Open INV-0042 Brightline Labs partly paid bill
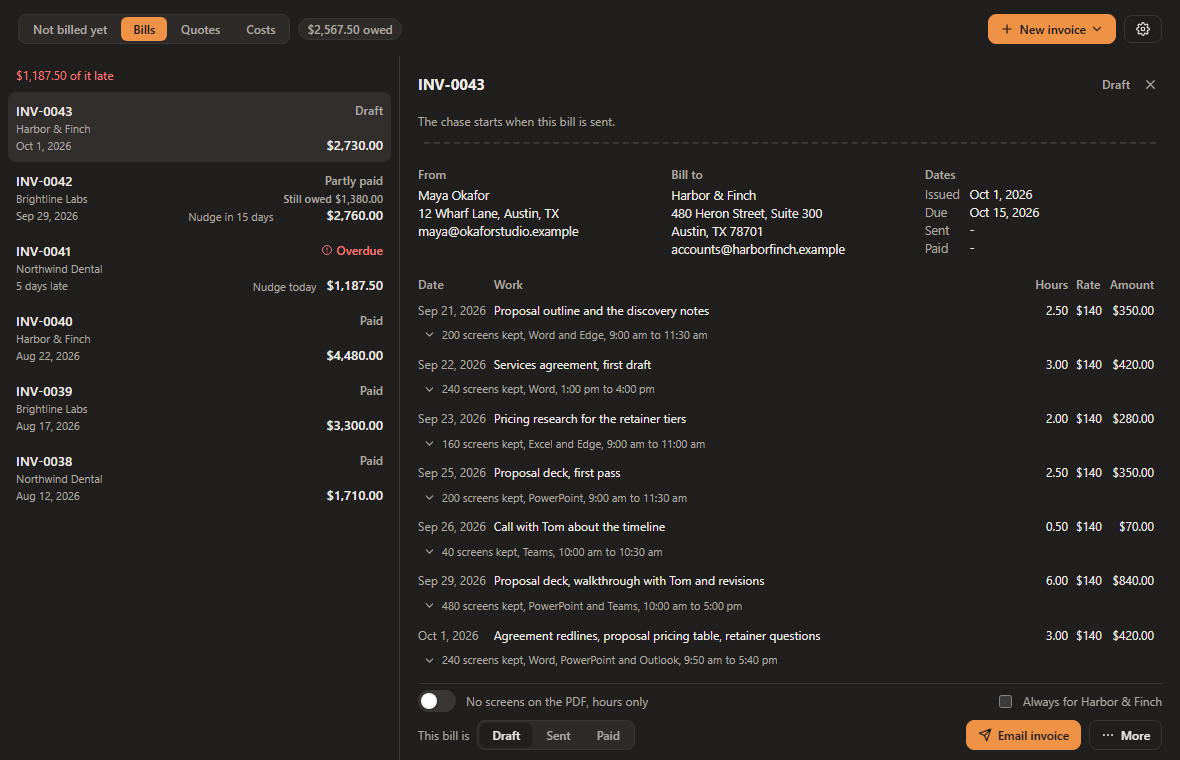Viewport: 1180px width, 760px height. (199, 198)
